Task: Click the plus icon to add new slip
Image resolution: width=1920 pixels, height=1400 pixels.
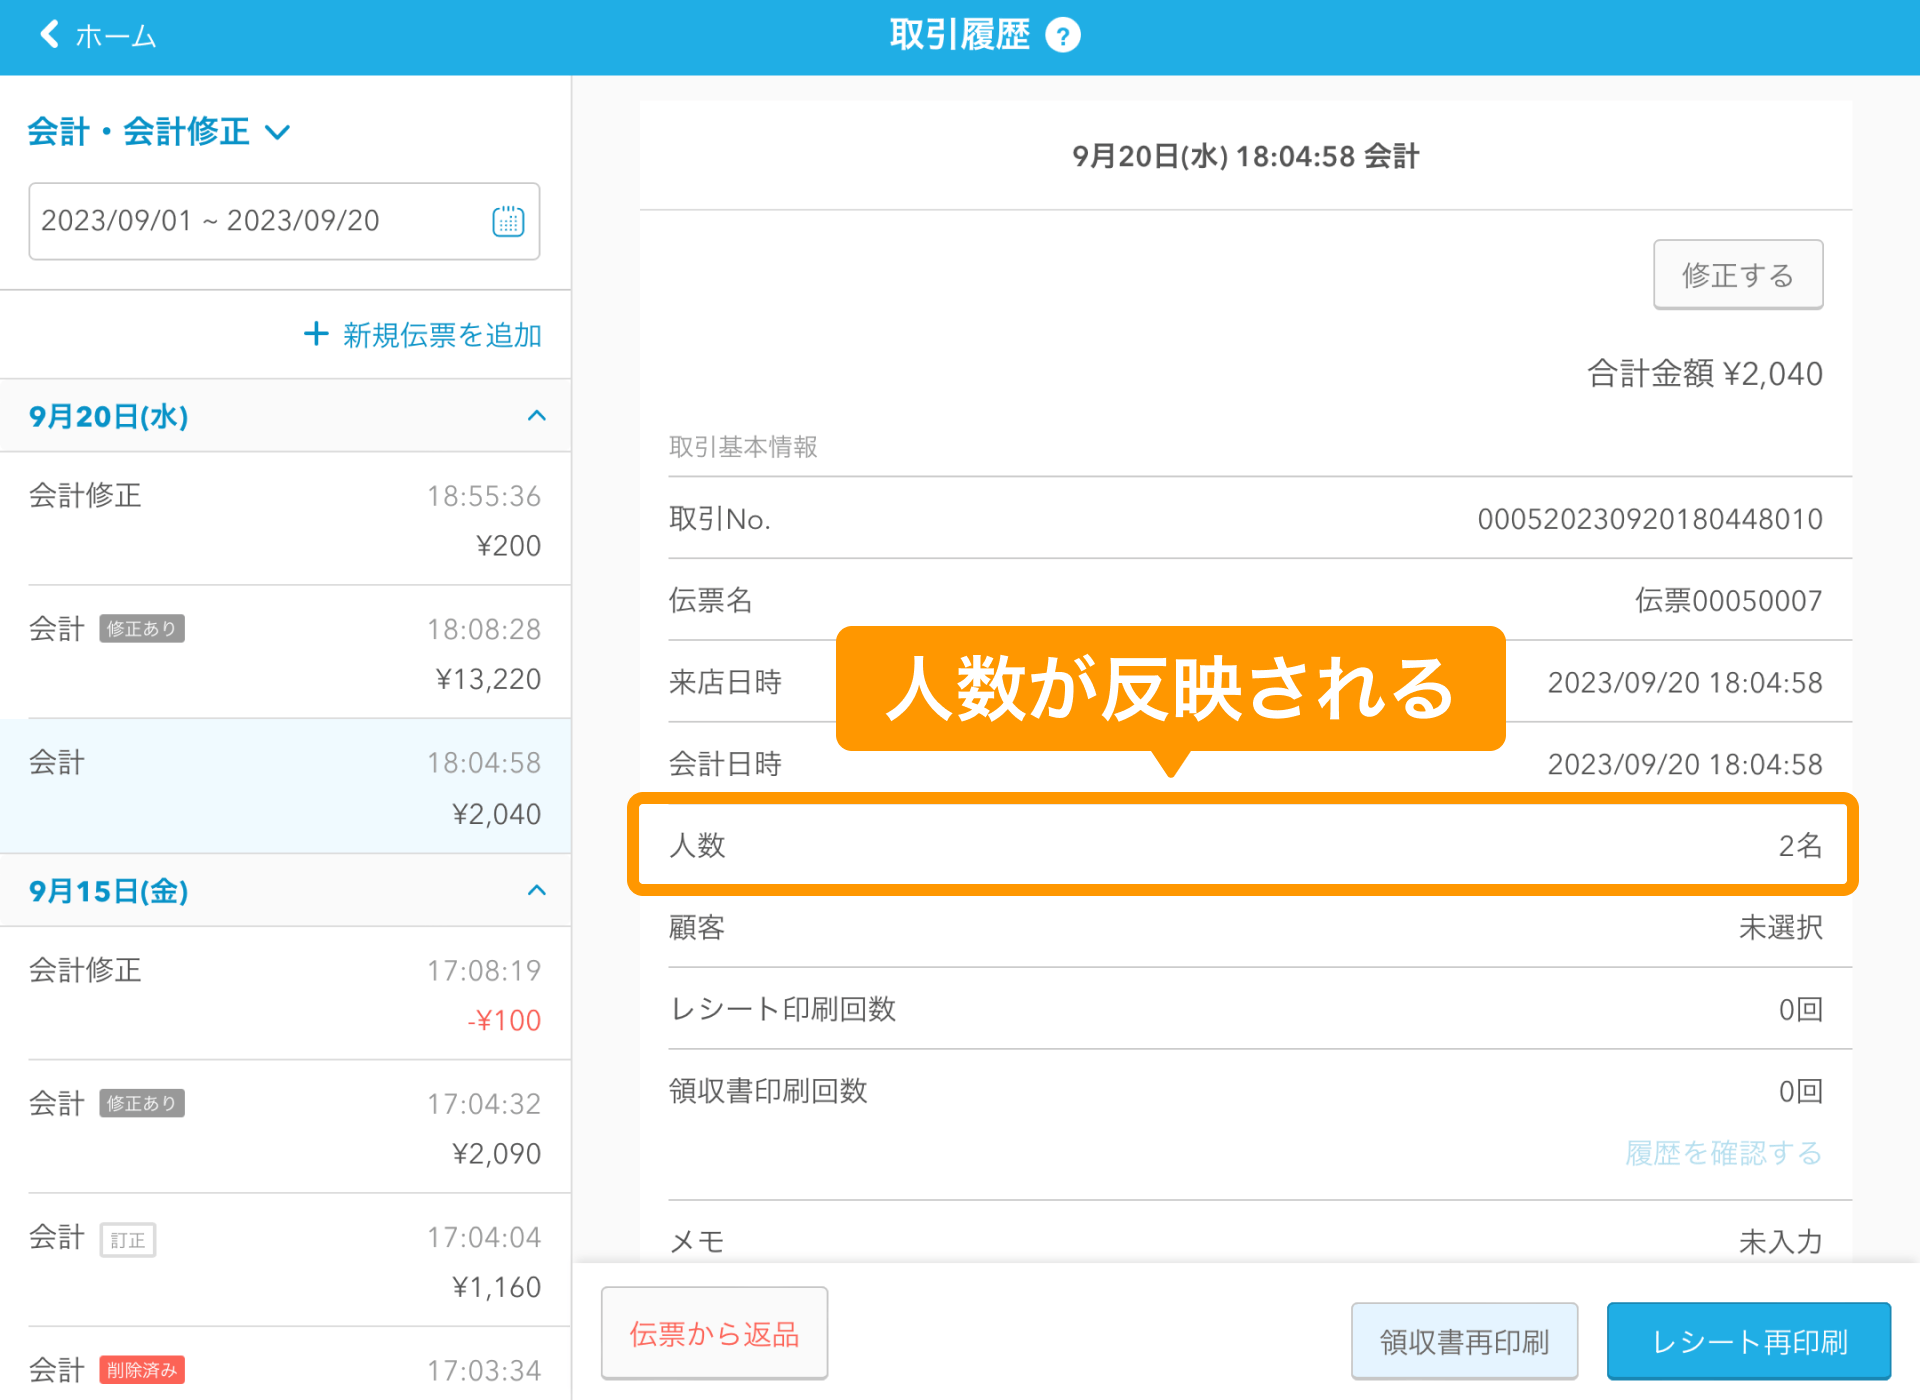Action: tap(316, 334)
